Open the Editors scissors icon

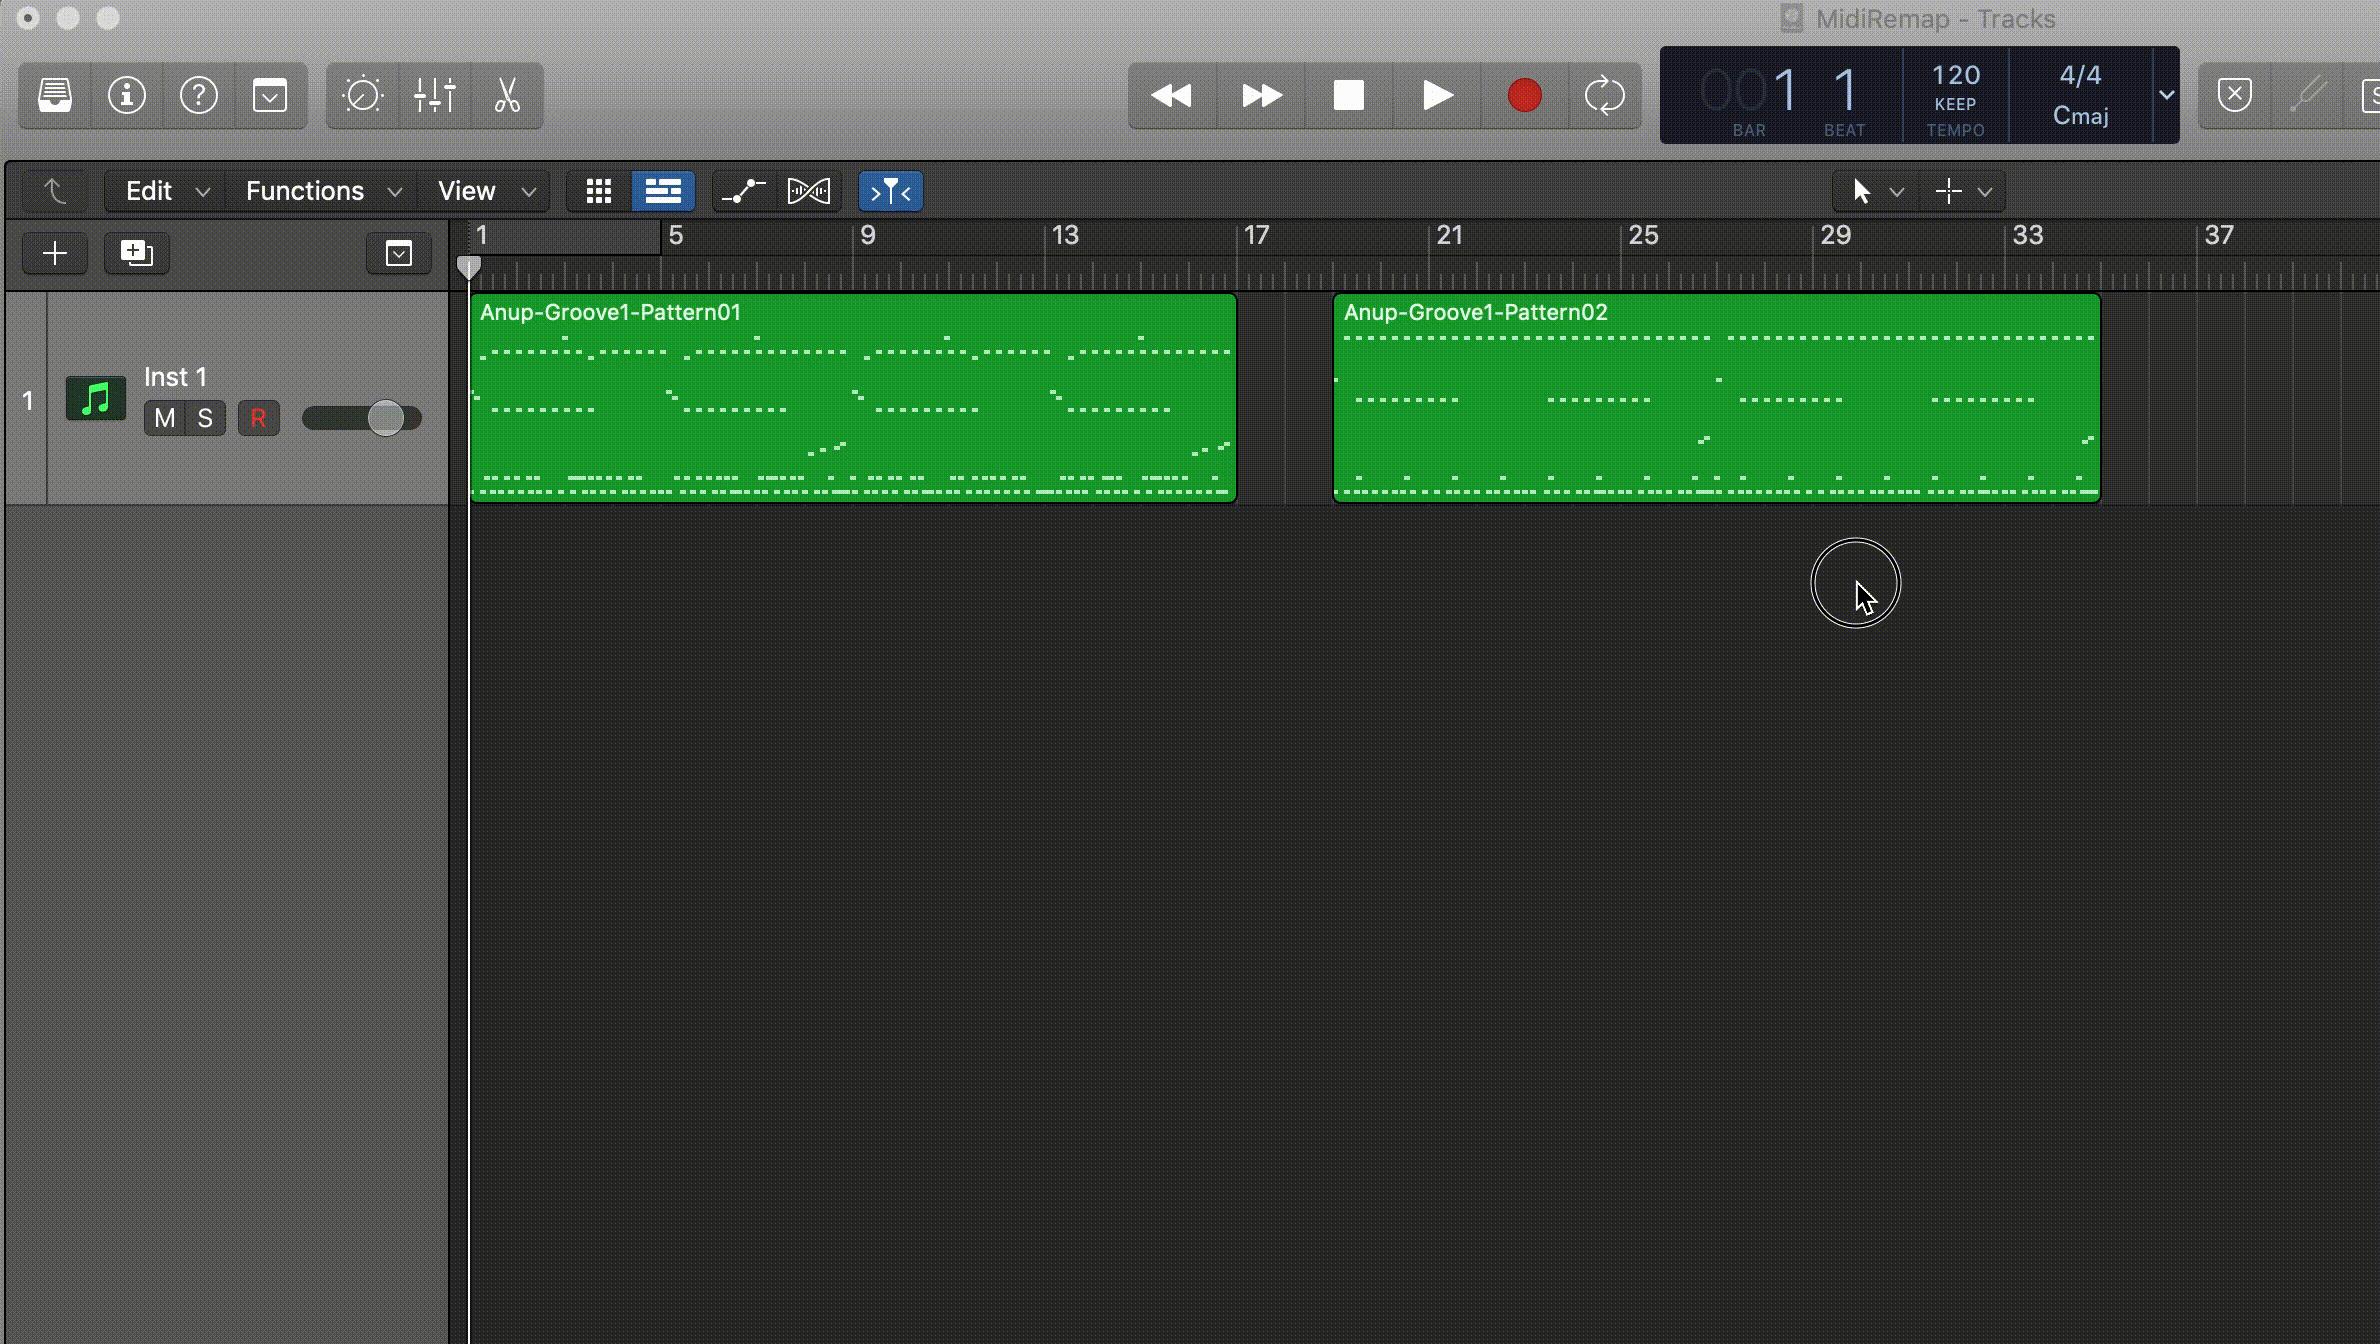507,96
